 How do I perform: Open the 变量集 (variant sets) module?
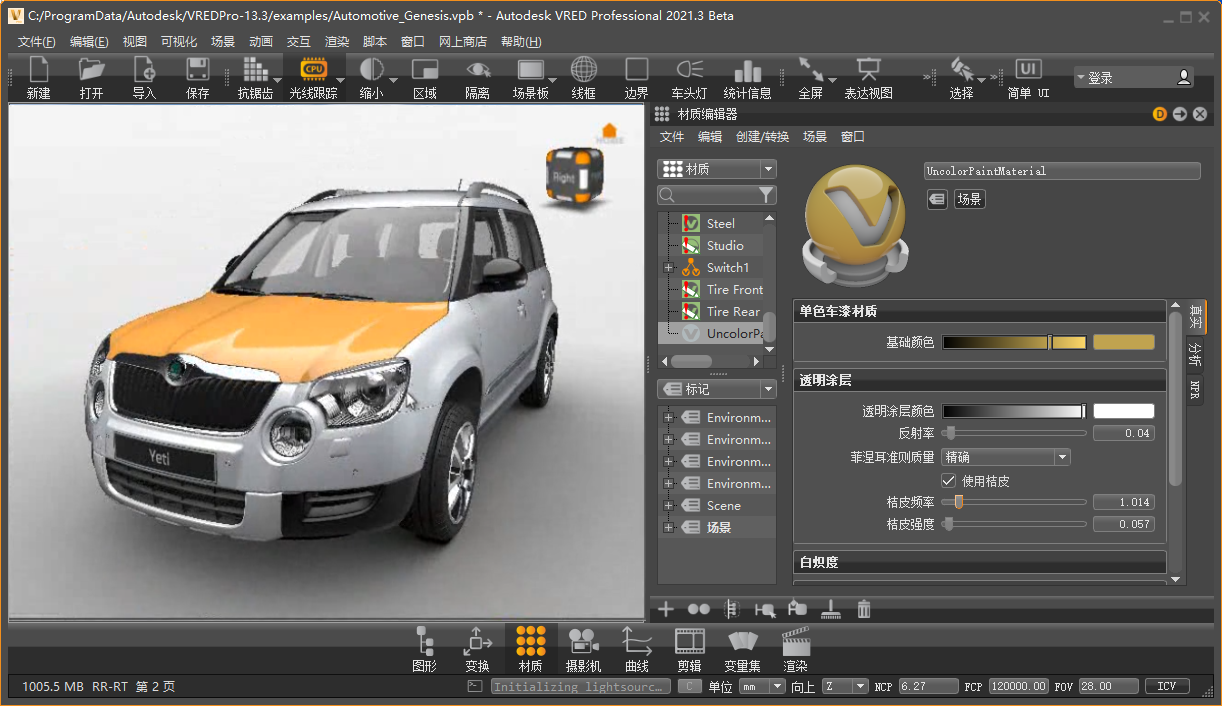(x=742, y=649)
